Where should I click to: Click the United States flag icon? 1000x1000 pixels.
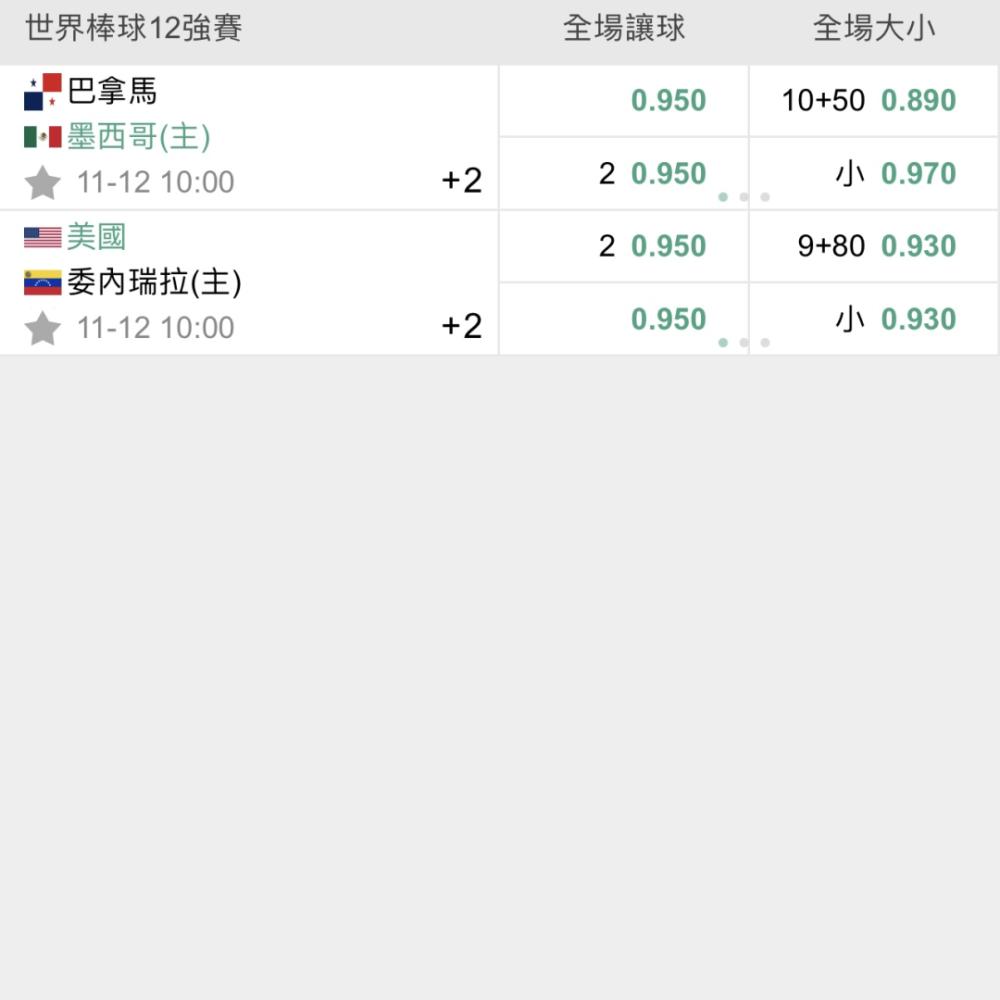point(42,237)
